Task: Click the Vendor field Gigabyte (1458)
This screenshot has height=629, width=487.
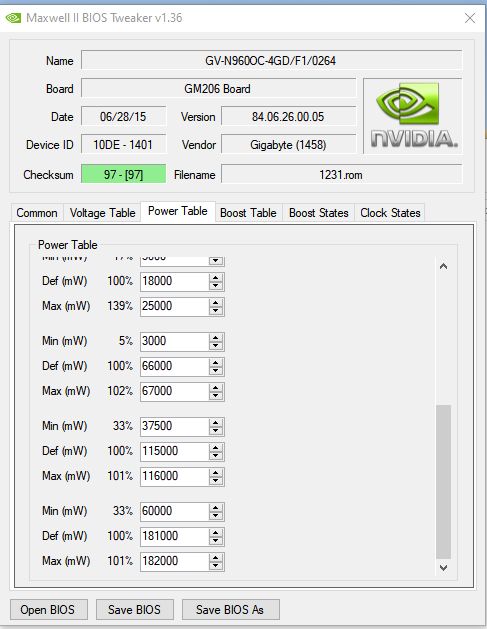Action: [288, 145]
